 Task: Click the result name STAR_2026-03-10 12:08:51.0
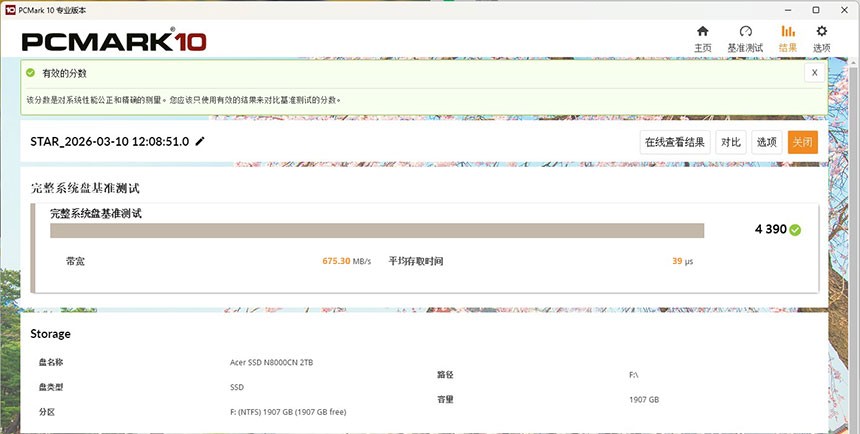[x=110, y=142]
